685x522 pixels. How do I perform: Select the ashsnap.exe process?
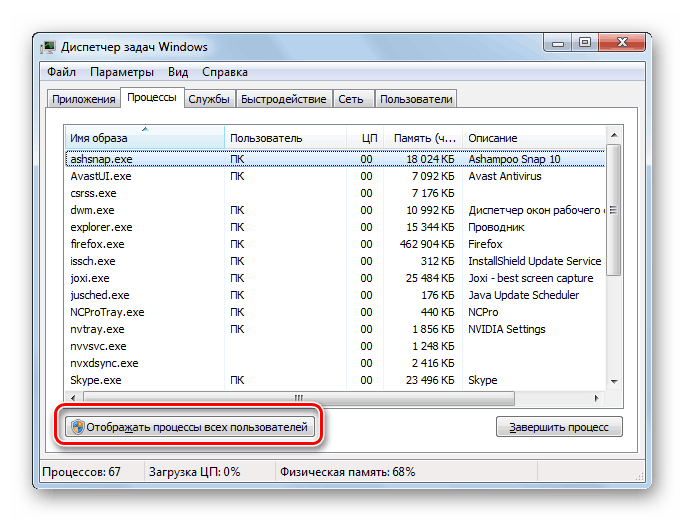335,159
